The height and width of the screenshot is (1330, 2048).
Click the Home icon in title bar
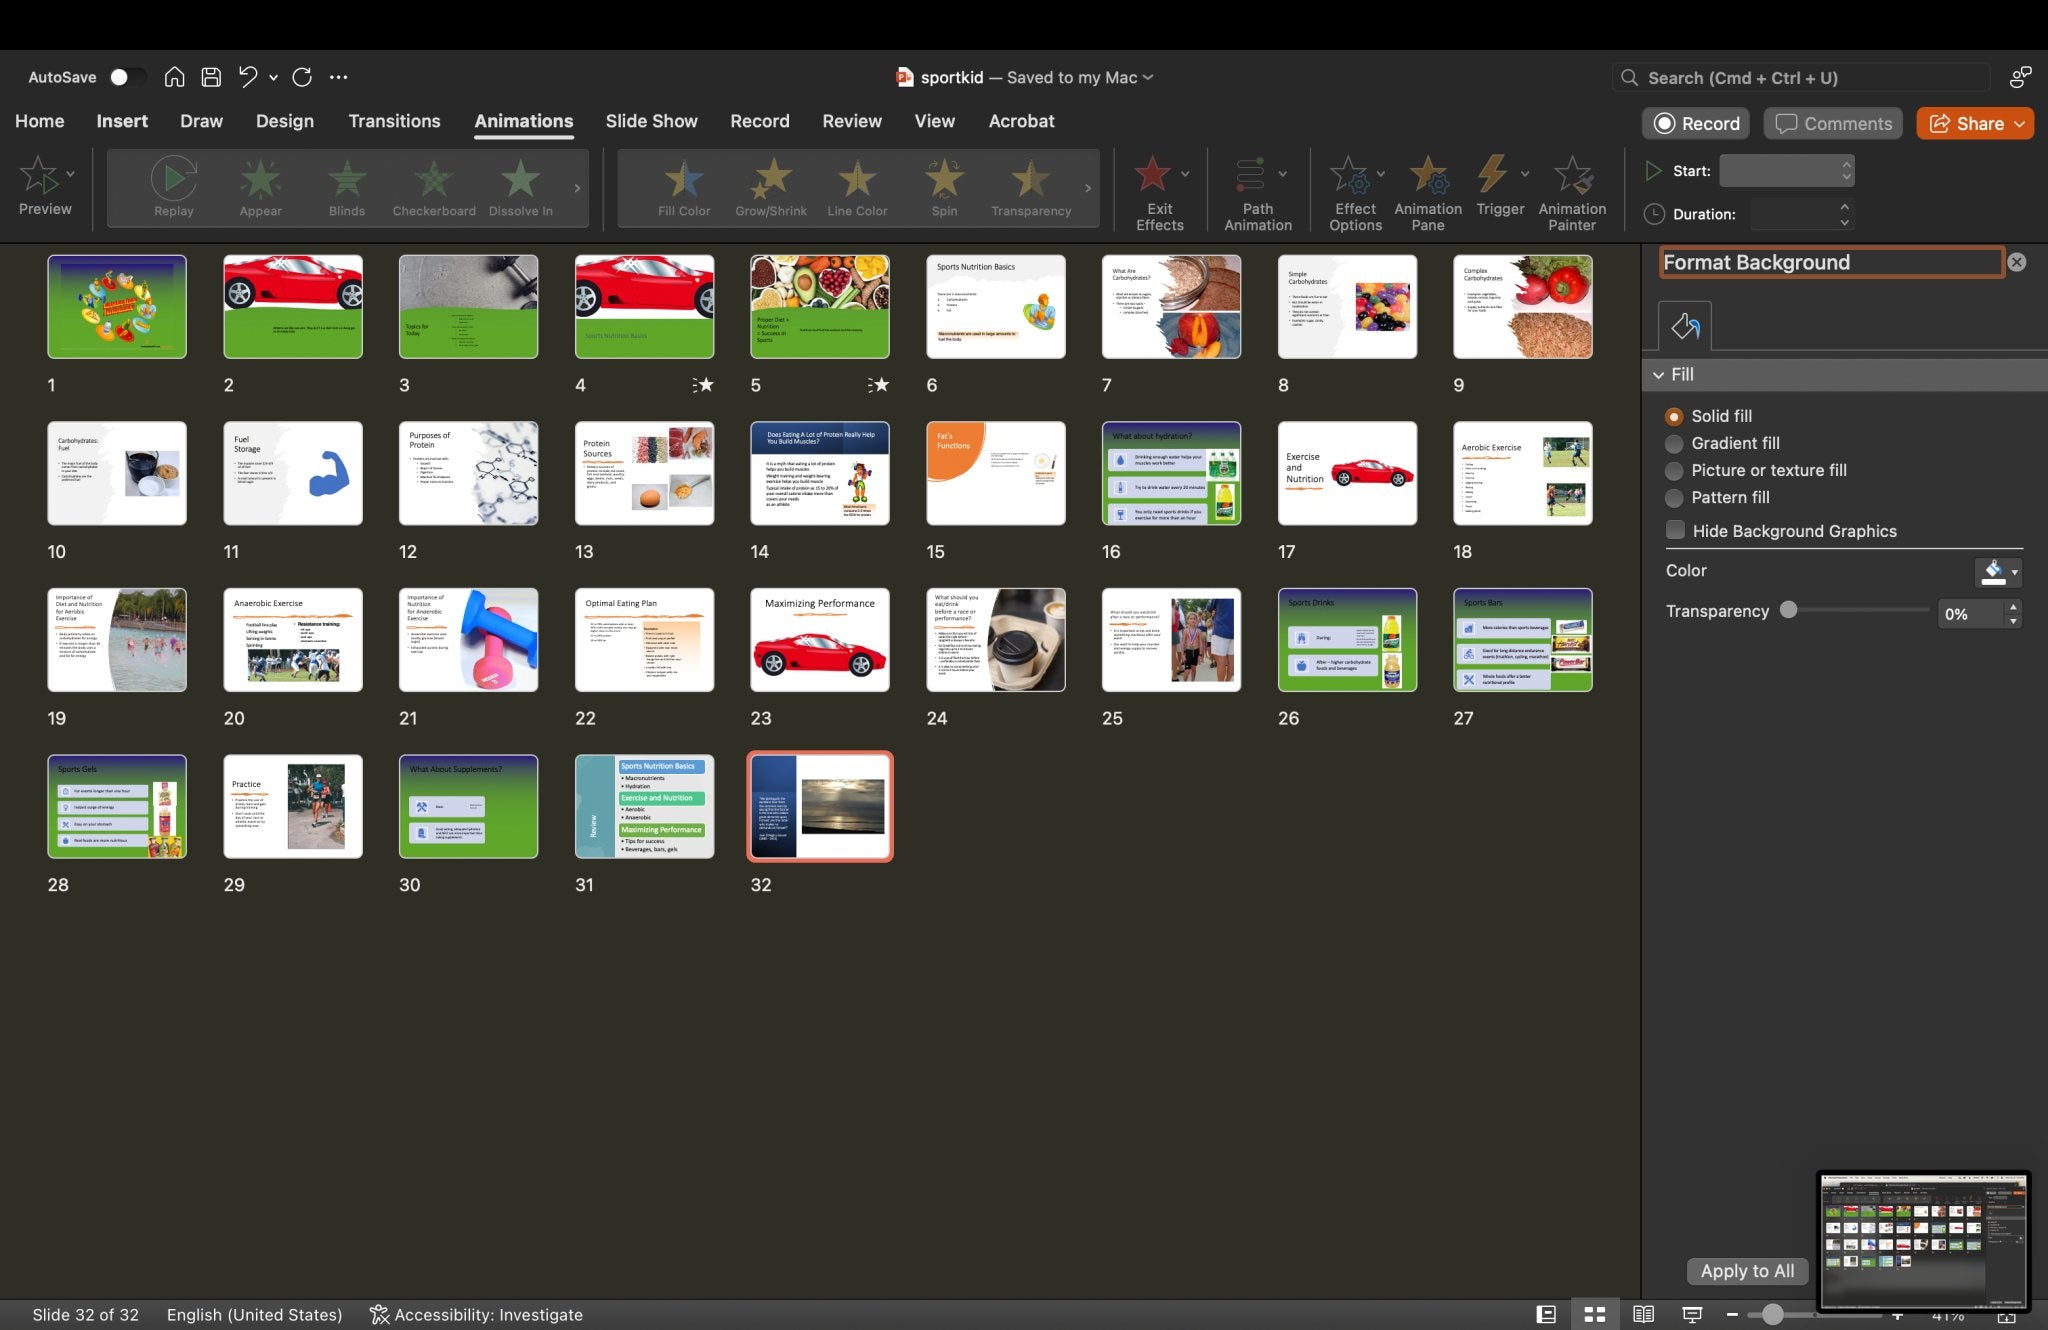(174, 77)
